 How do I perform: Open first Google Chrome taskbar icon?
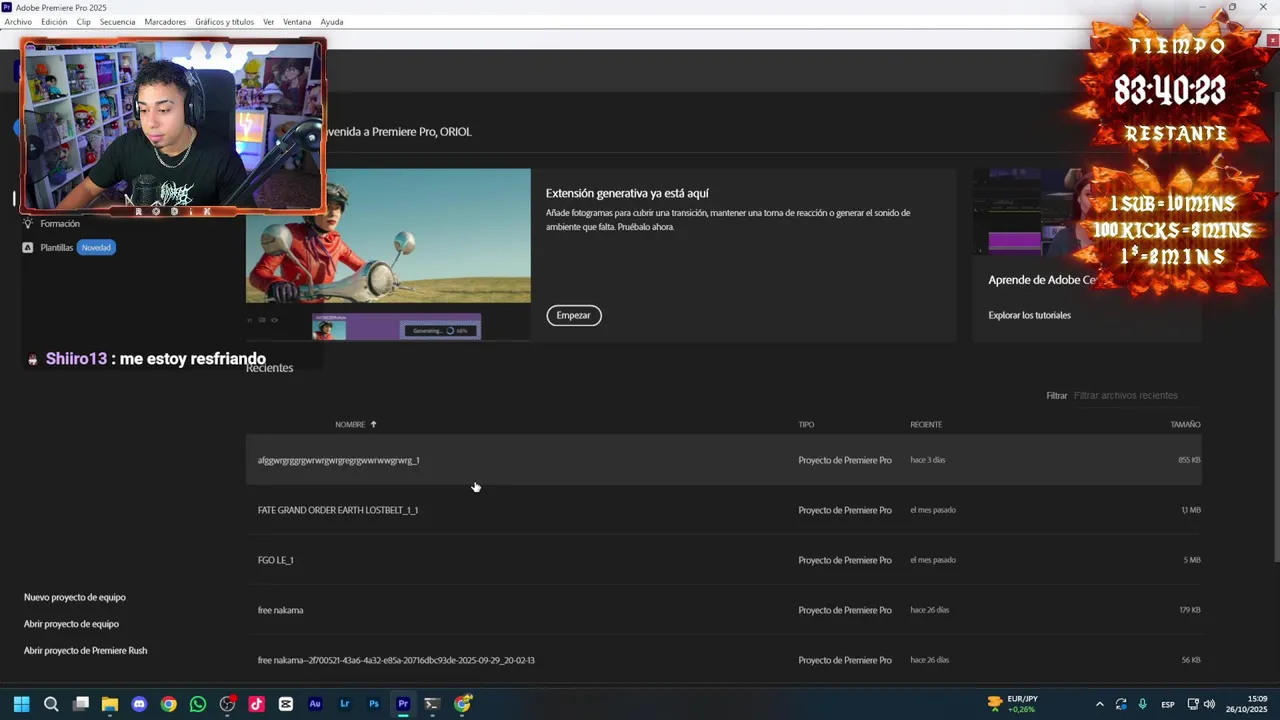pyautogui.click(x=169, y=704)
